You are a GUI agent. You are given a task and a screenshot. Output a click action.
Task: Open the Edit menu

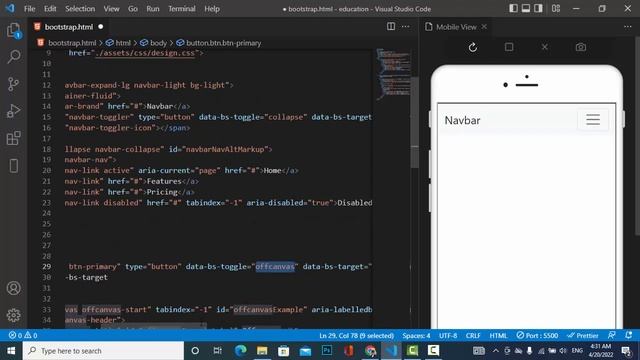coord(50,9)
